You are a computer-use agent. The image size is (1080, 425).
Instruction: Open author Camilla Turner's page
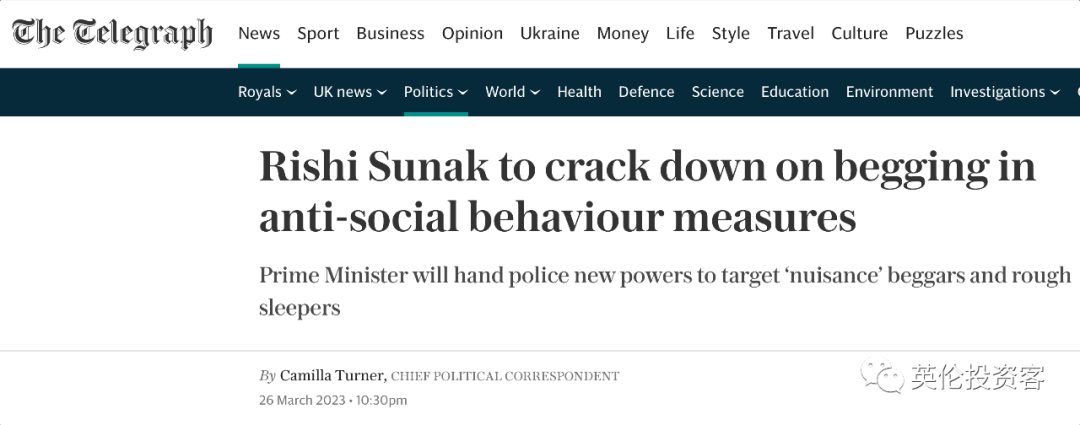click(333, 375)
